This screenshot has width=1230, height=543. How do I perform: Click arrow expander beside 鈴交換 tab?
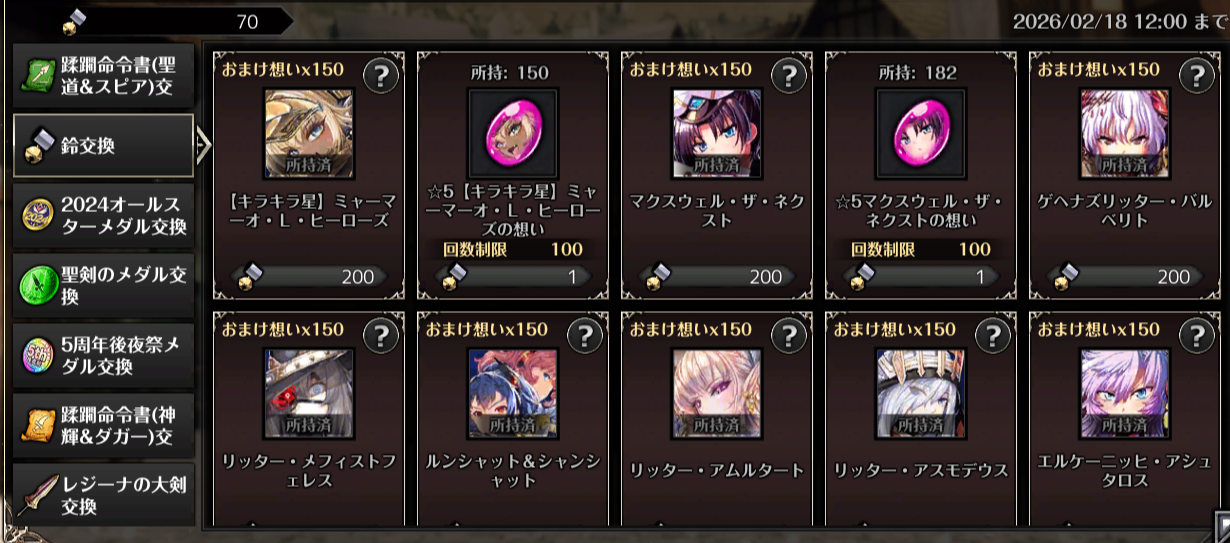click(203, 146)
